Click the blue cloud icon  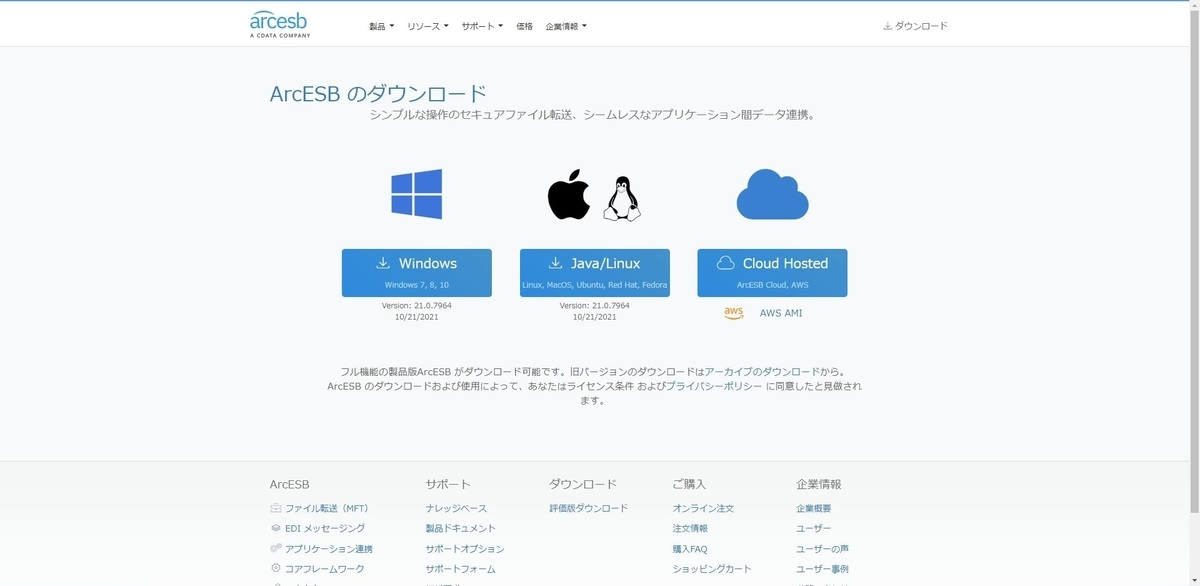click(x=772, y=194)
